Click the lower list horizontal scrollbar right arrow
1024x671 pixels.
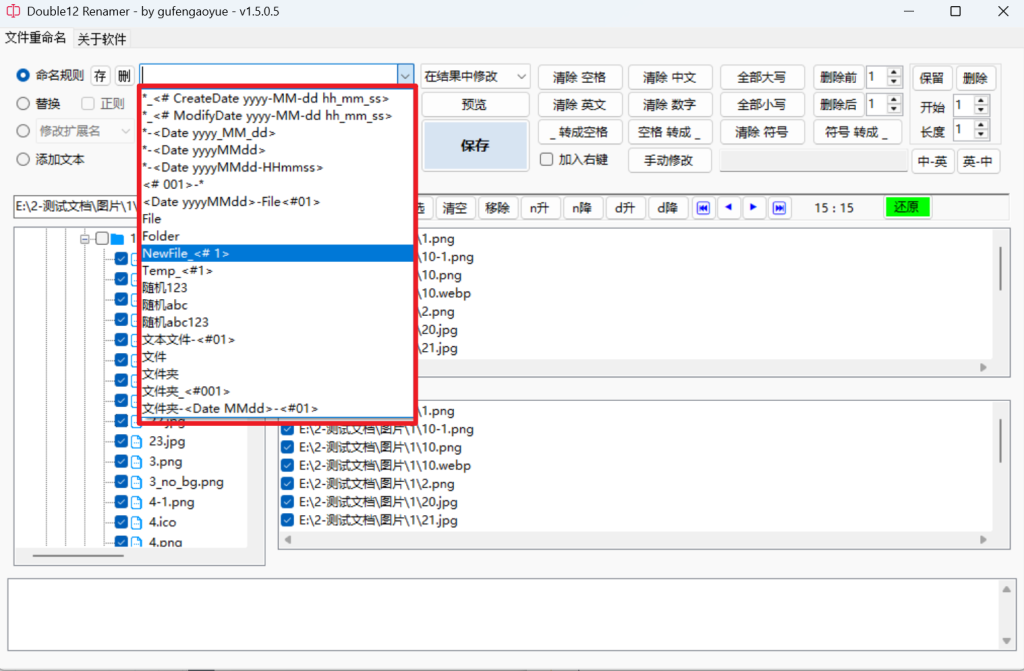(983, 540)
